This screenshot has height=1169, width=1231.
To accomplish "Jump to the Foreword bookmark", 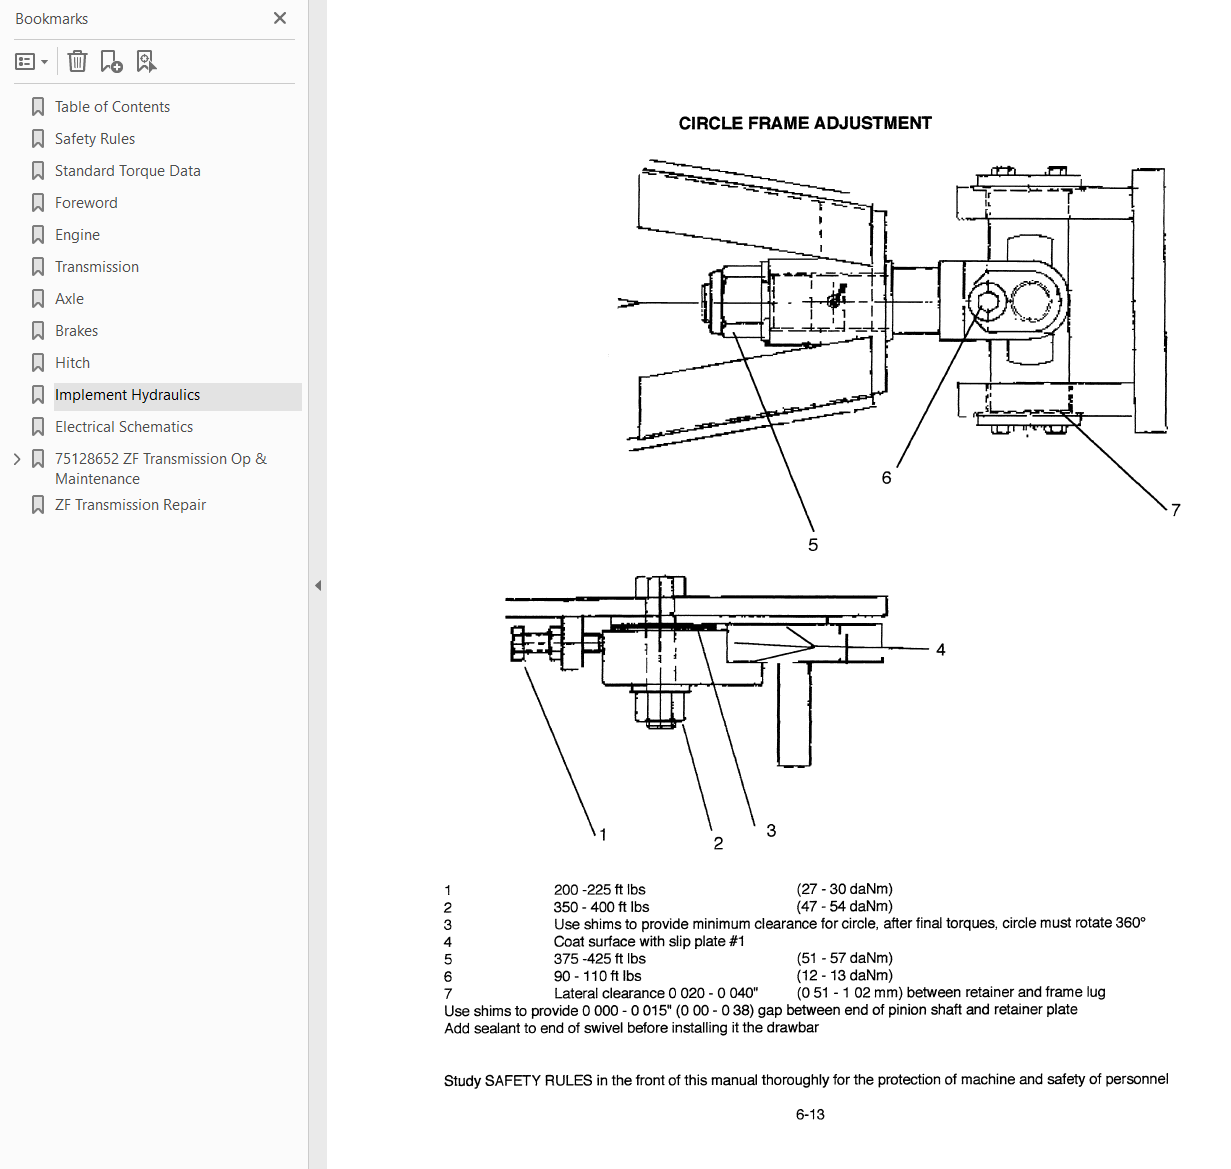I will pos(86,203).
